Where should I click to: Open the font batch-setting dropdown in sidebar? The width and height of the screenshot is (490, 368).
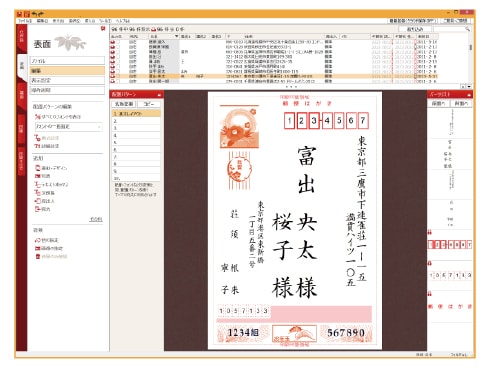coord(68,127)
